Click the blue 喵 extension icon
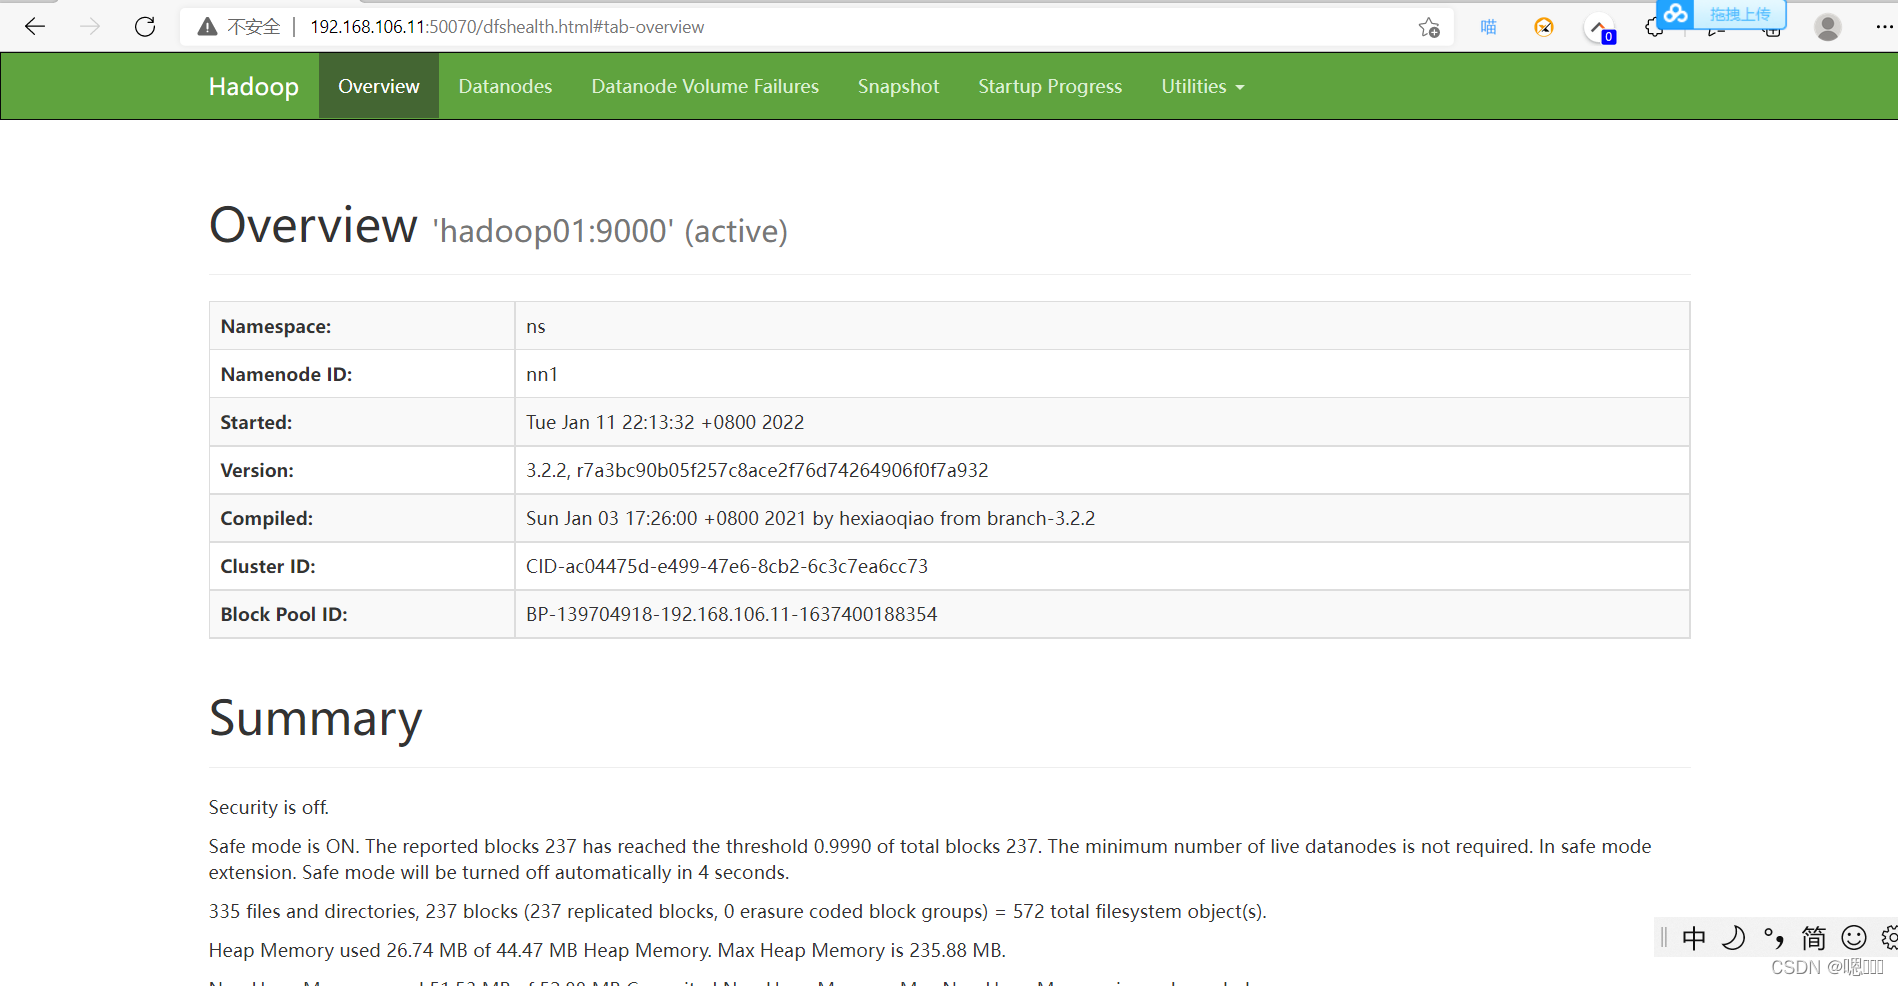The height and width of the screenshot is (986, 1898). [1488, 27]
